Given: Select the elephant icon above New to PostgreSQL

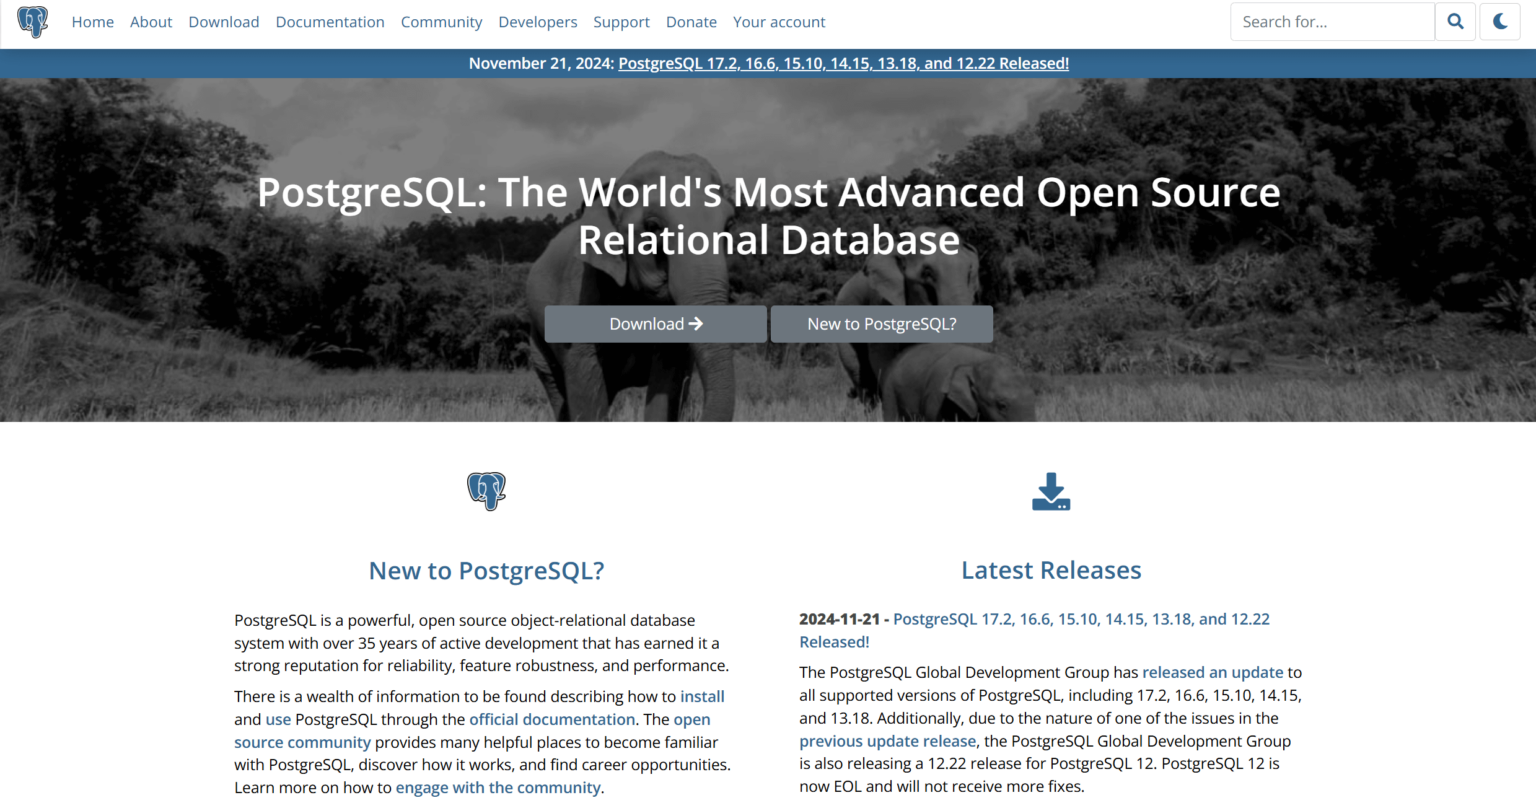Looking at the screenshot, I should [x=486, y=491].
